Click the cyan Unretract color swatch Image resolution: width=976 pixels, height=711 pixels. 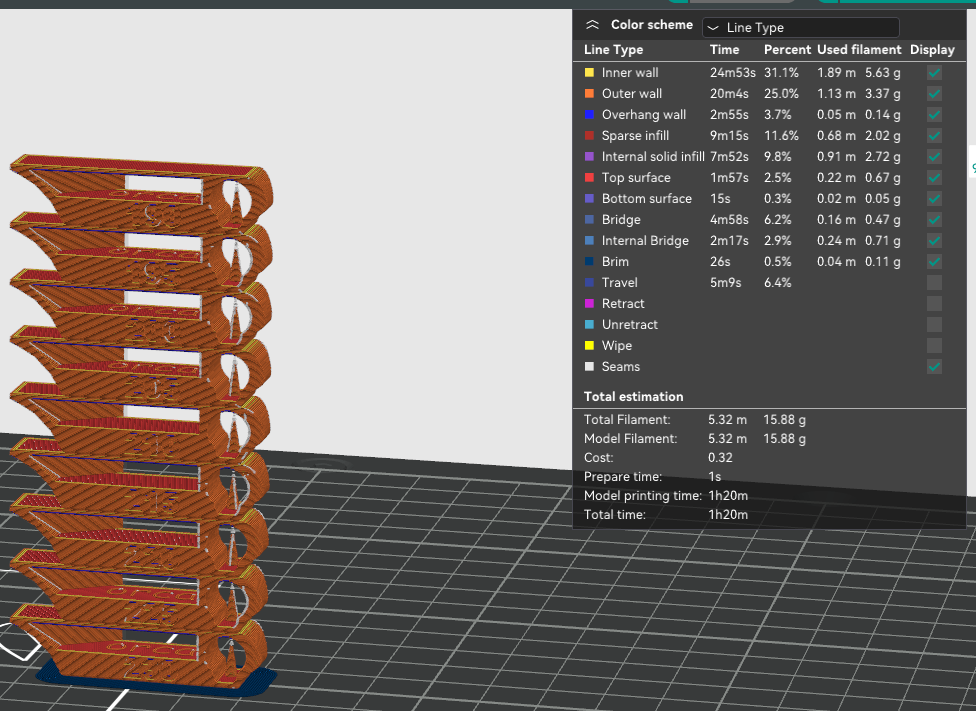(589, 325)
